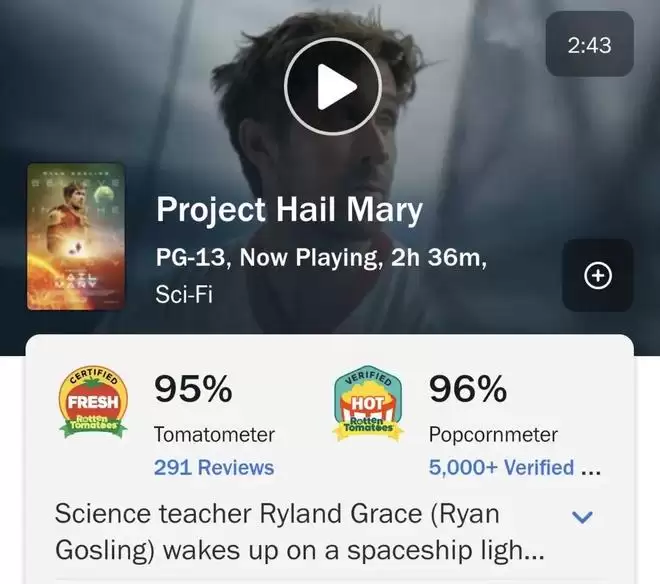Tap the Science teacher Ryland Grace synopsis
Screen dimensions: 660x584
[276, 514]
